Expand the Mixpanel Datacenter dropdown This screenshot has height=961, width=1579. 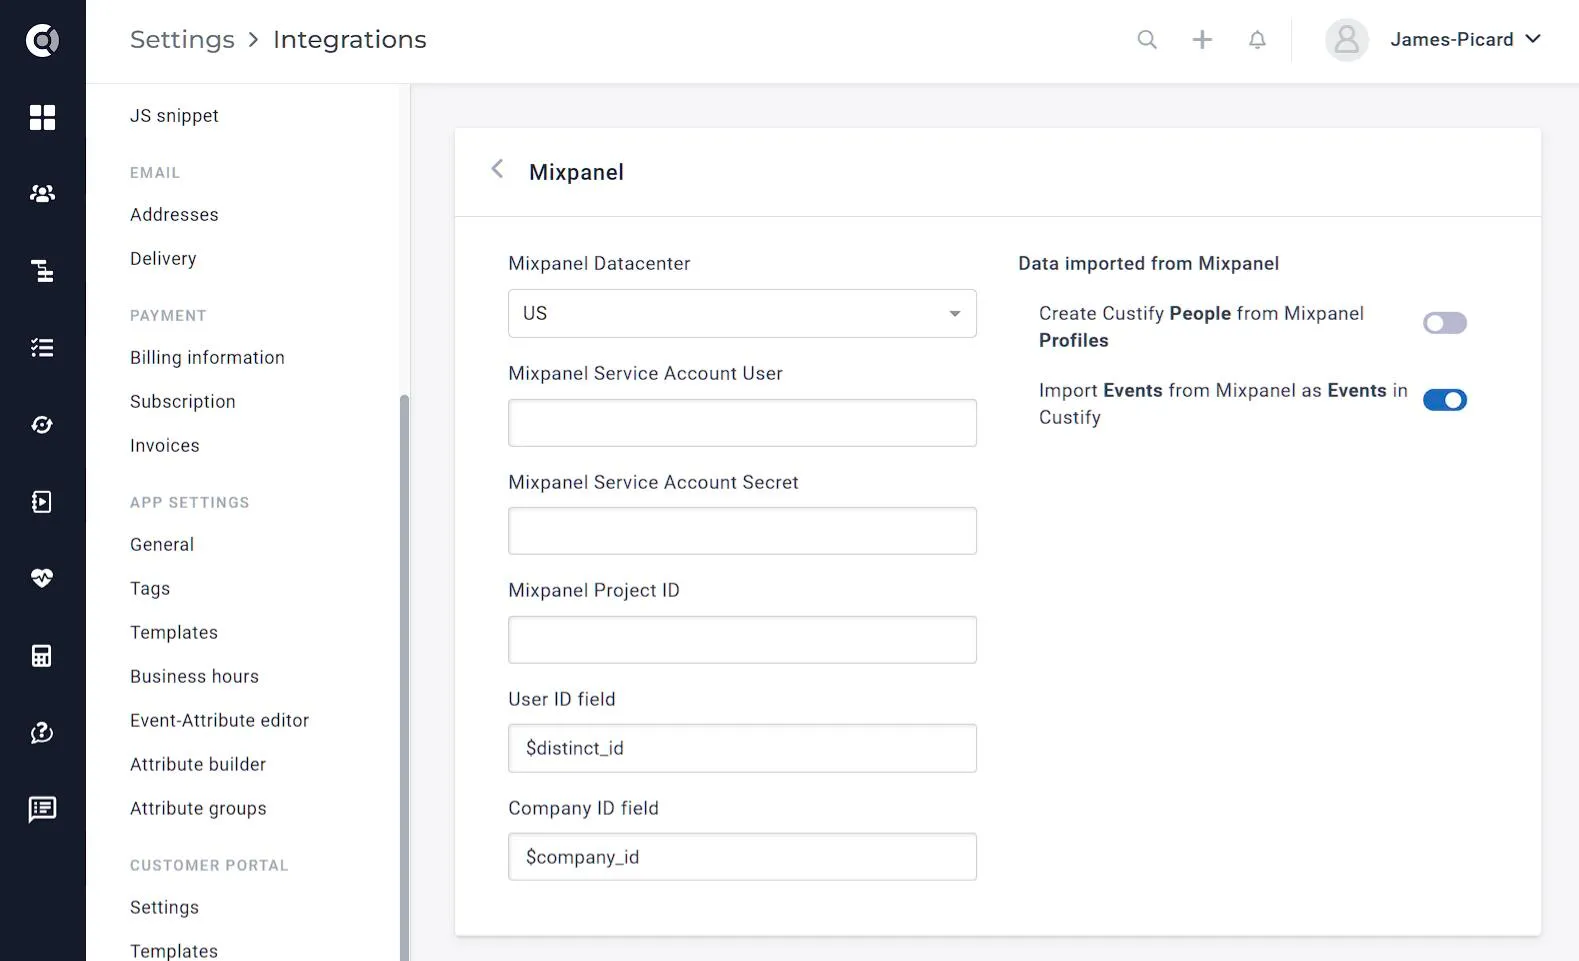742,313
